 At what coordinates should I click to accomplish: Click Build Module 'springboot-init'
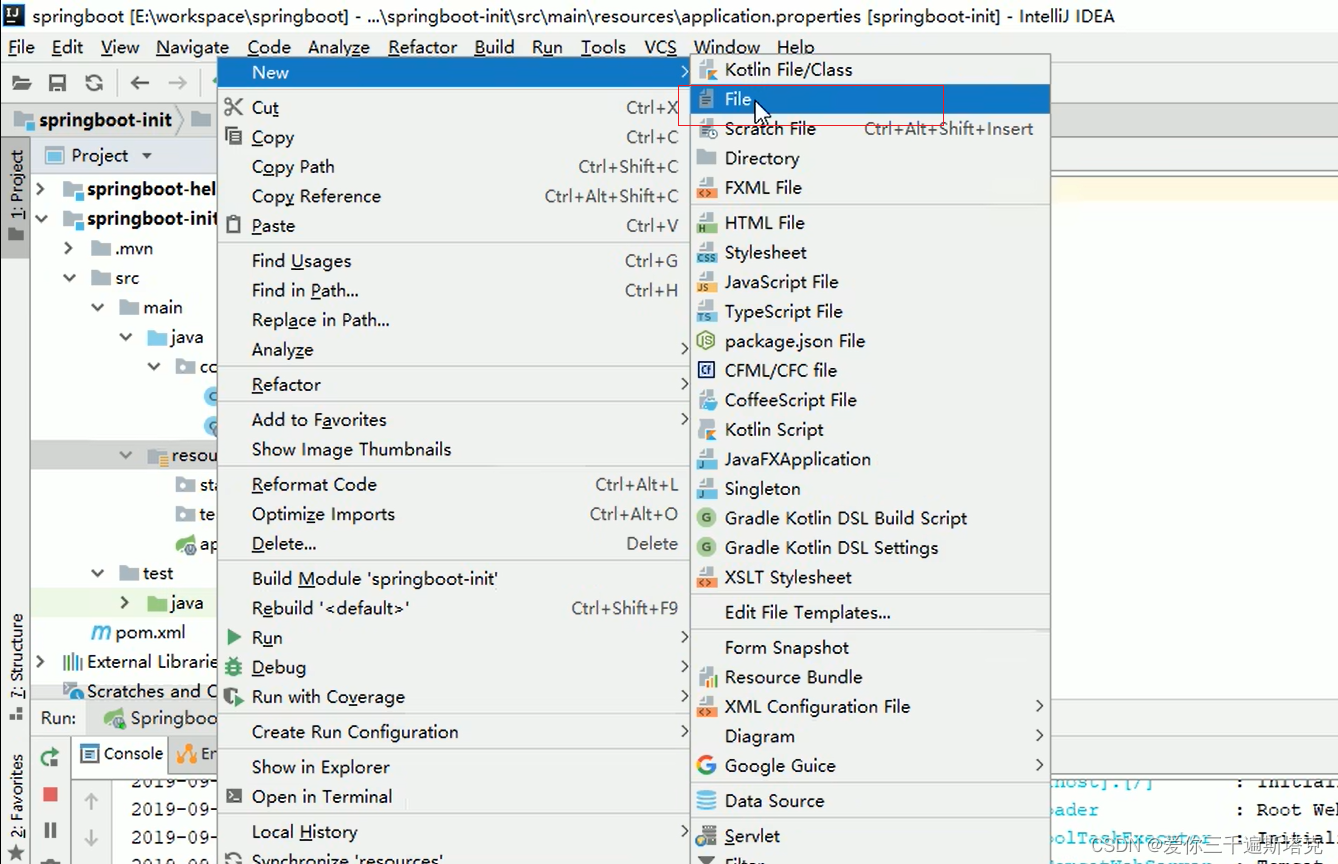[x=453, y=579]
